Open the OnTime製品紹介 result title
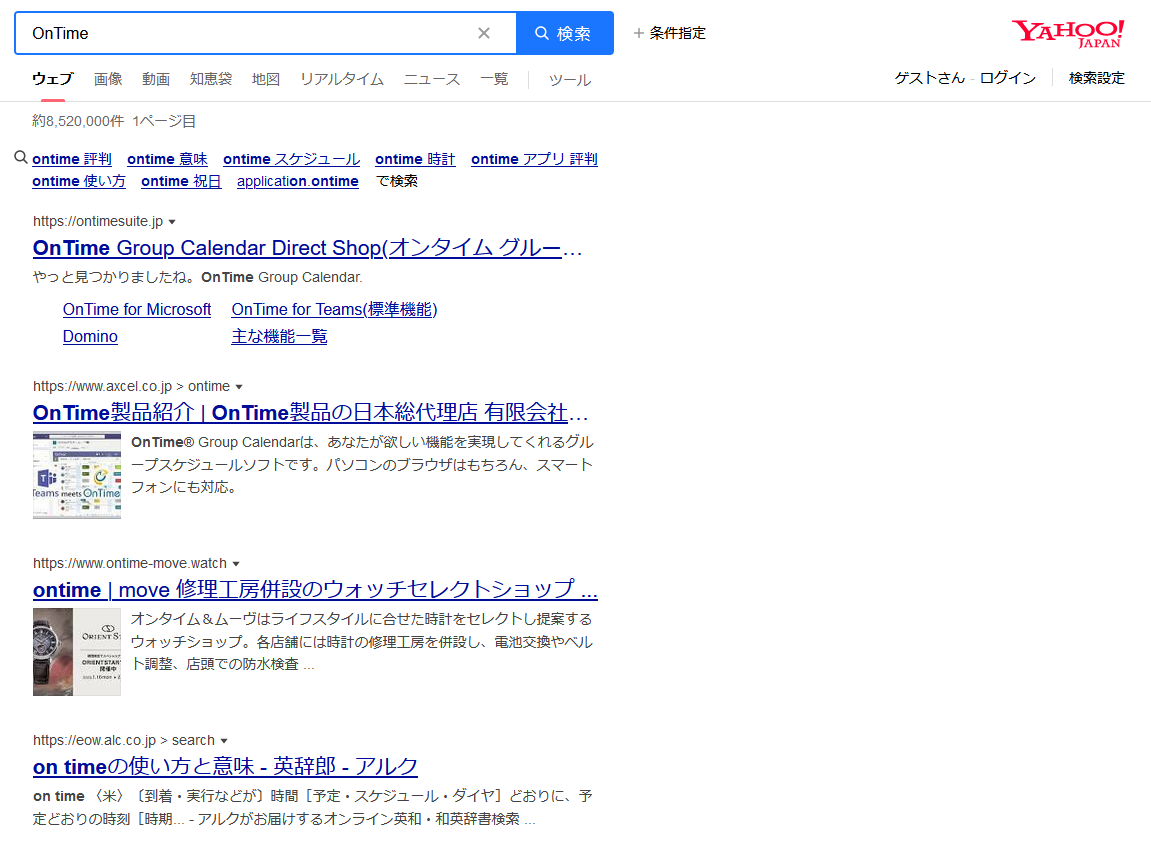This screenshot has height=849, width=1151. tap(311, 413)
